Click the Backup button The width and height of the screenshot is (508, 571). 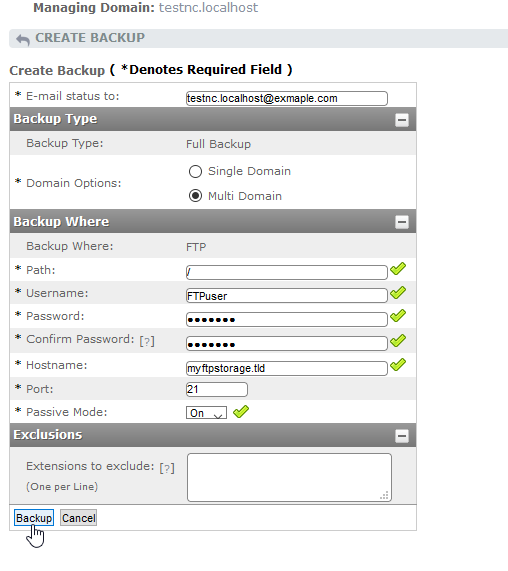click(x=34, y=517)
